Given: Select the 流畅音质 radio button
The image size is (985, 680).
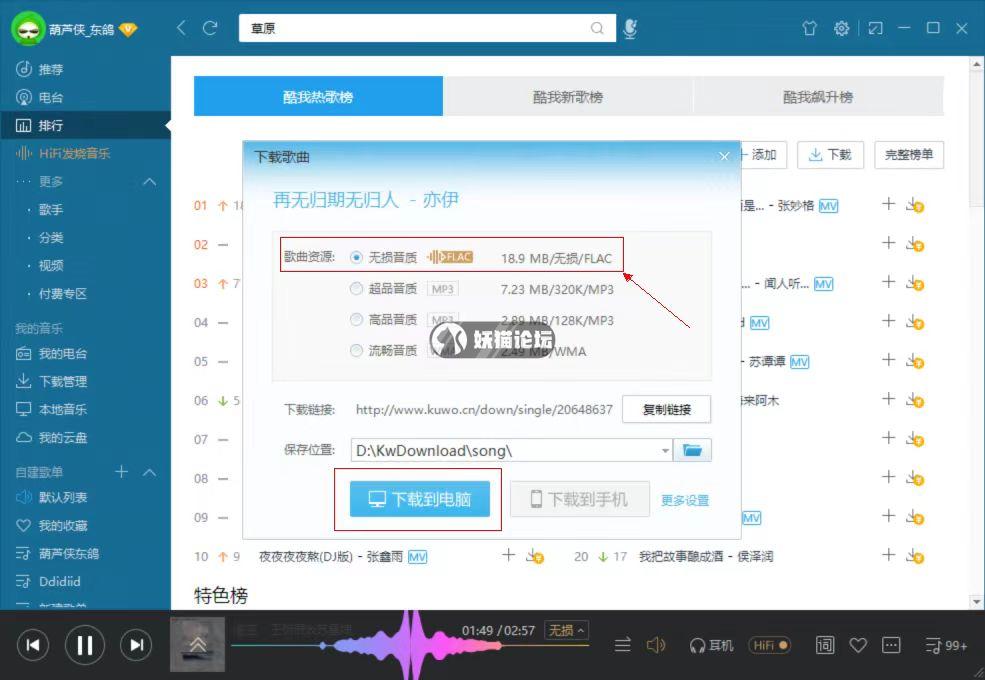Looking at the screenshot, I should [x=356, y=351].
